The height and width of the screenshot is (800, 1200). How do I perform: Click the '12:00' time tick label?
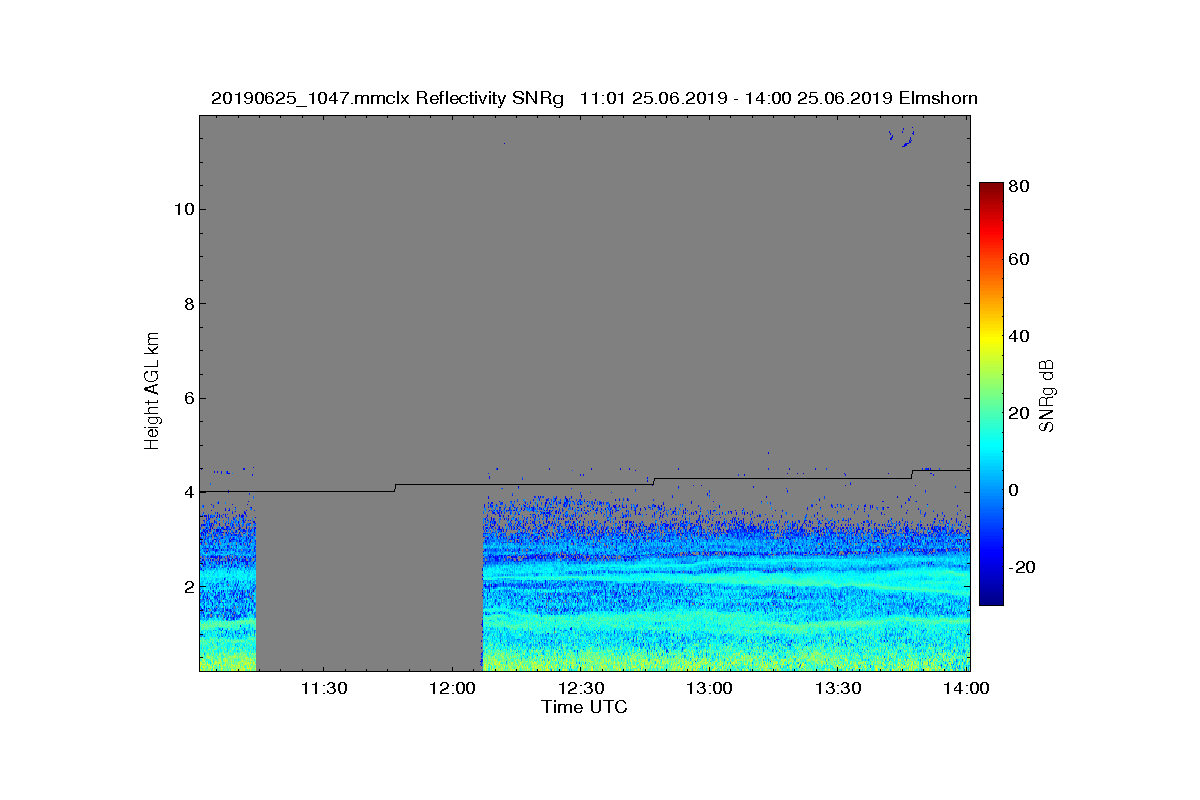point(452,688)
